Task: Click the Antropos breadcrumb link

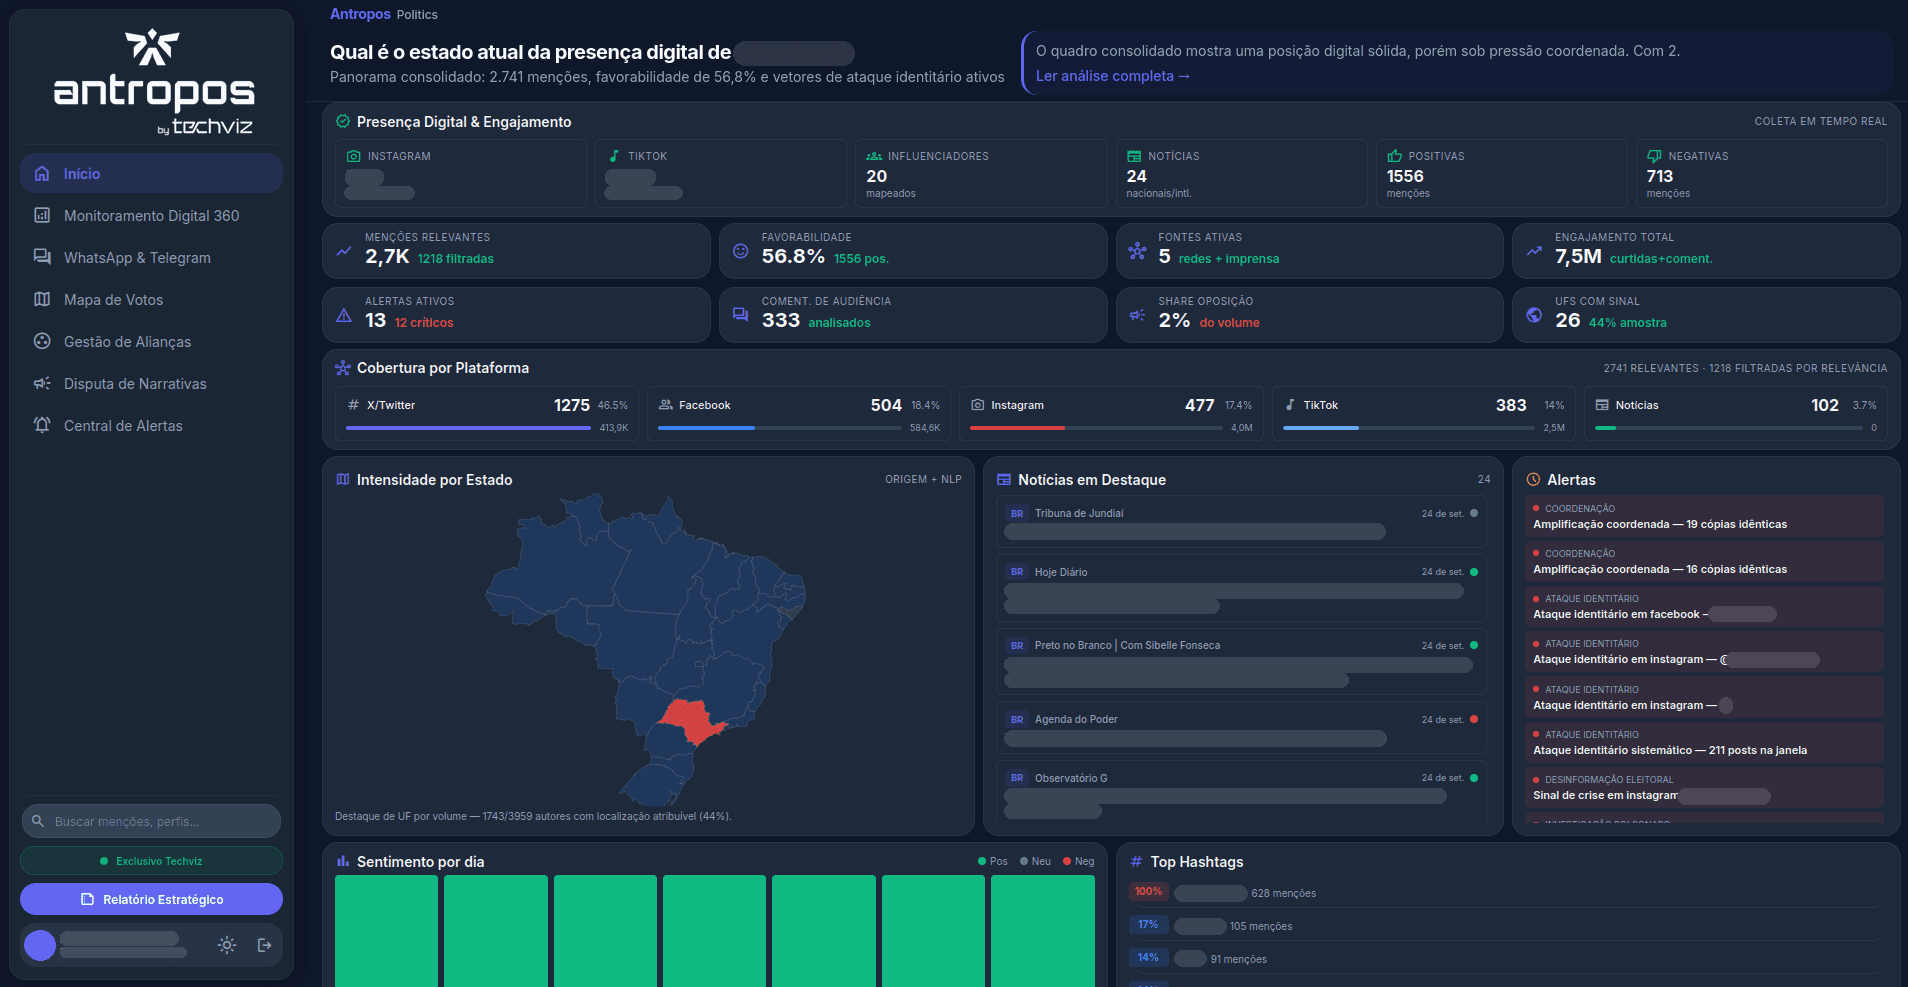Action: pyautogui.click(x=360, y=14)
